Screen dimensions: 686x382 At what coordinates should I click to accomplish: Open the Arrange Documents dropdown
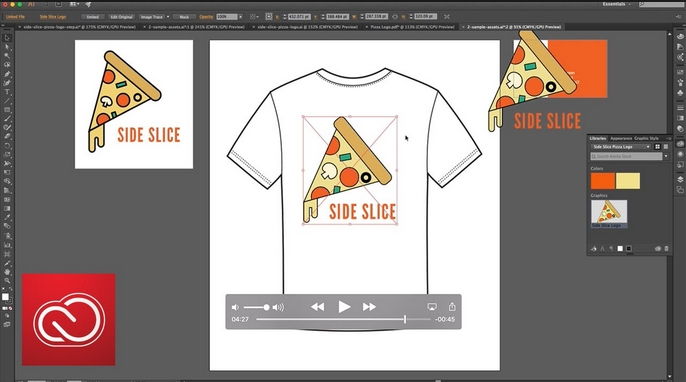[x=74, y=4]
